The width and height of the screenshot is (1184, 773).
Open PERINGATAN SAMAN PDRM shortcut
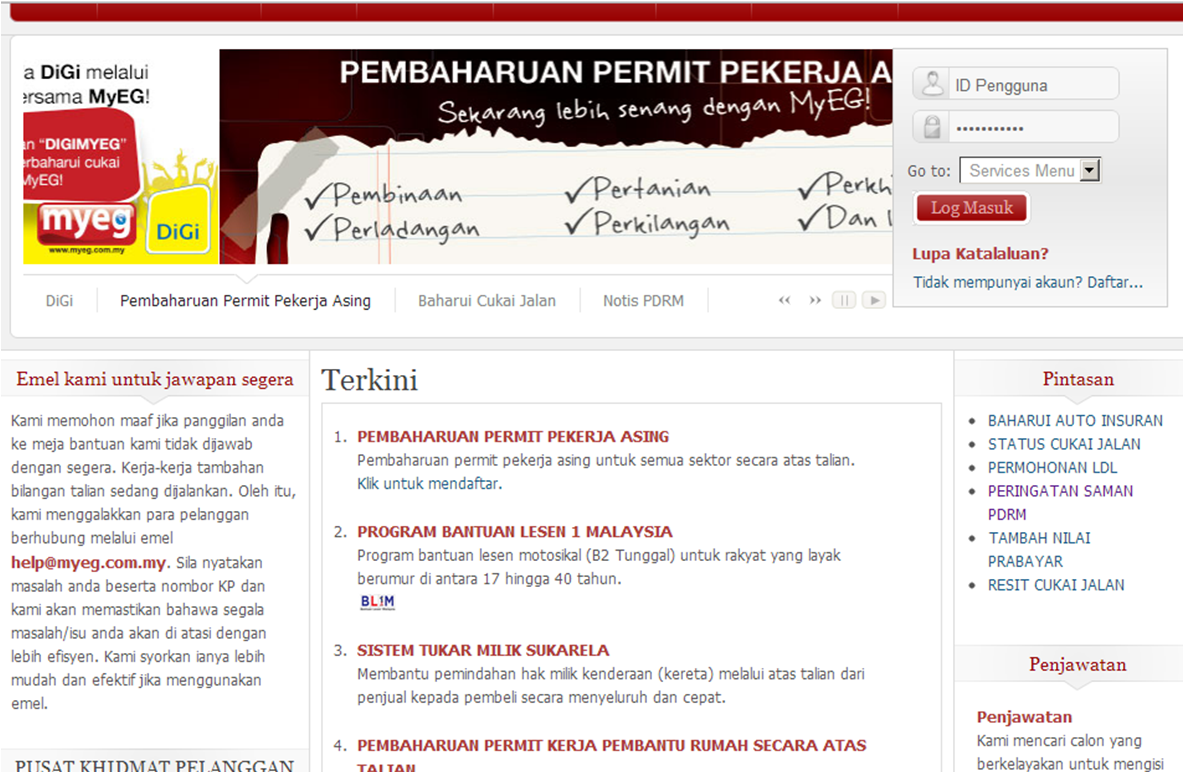[1060, 502]
